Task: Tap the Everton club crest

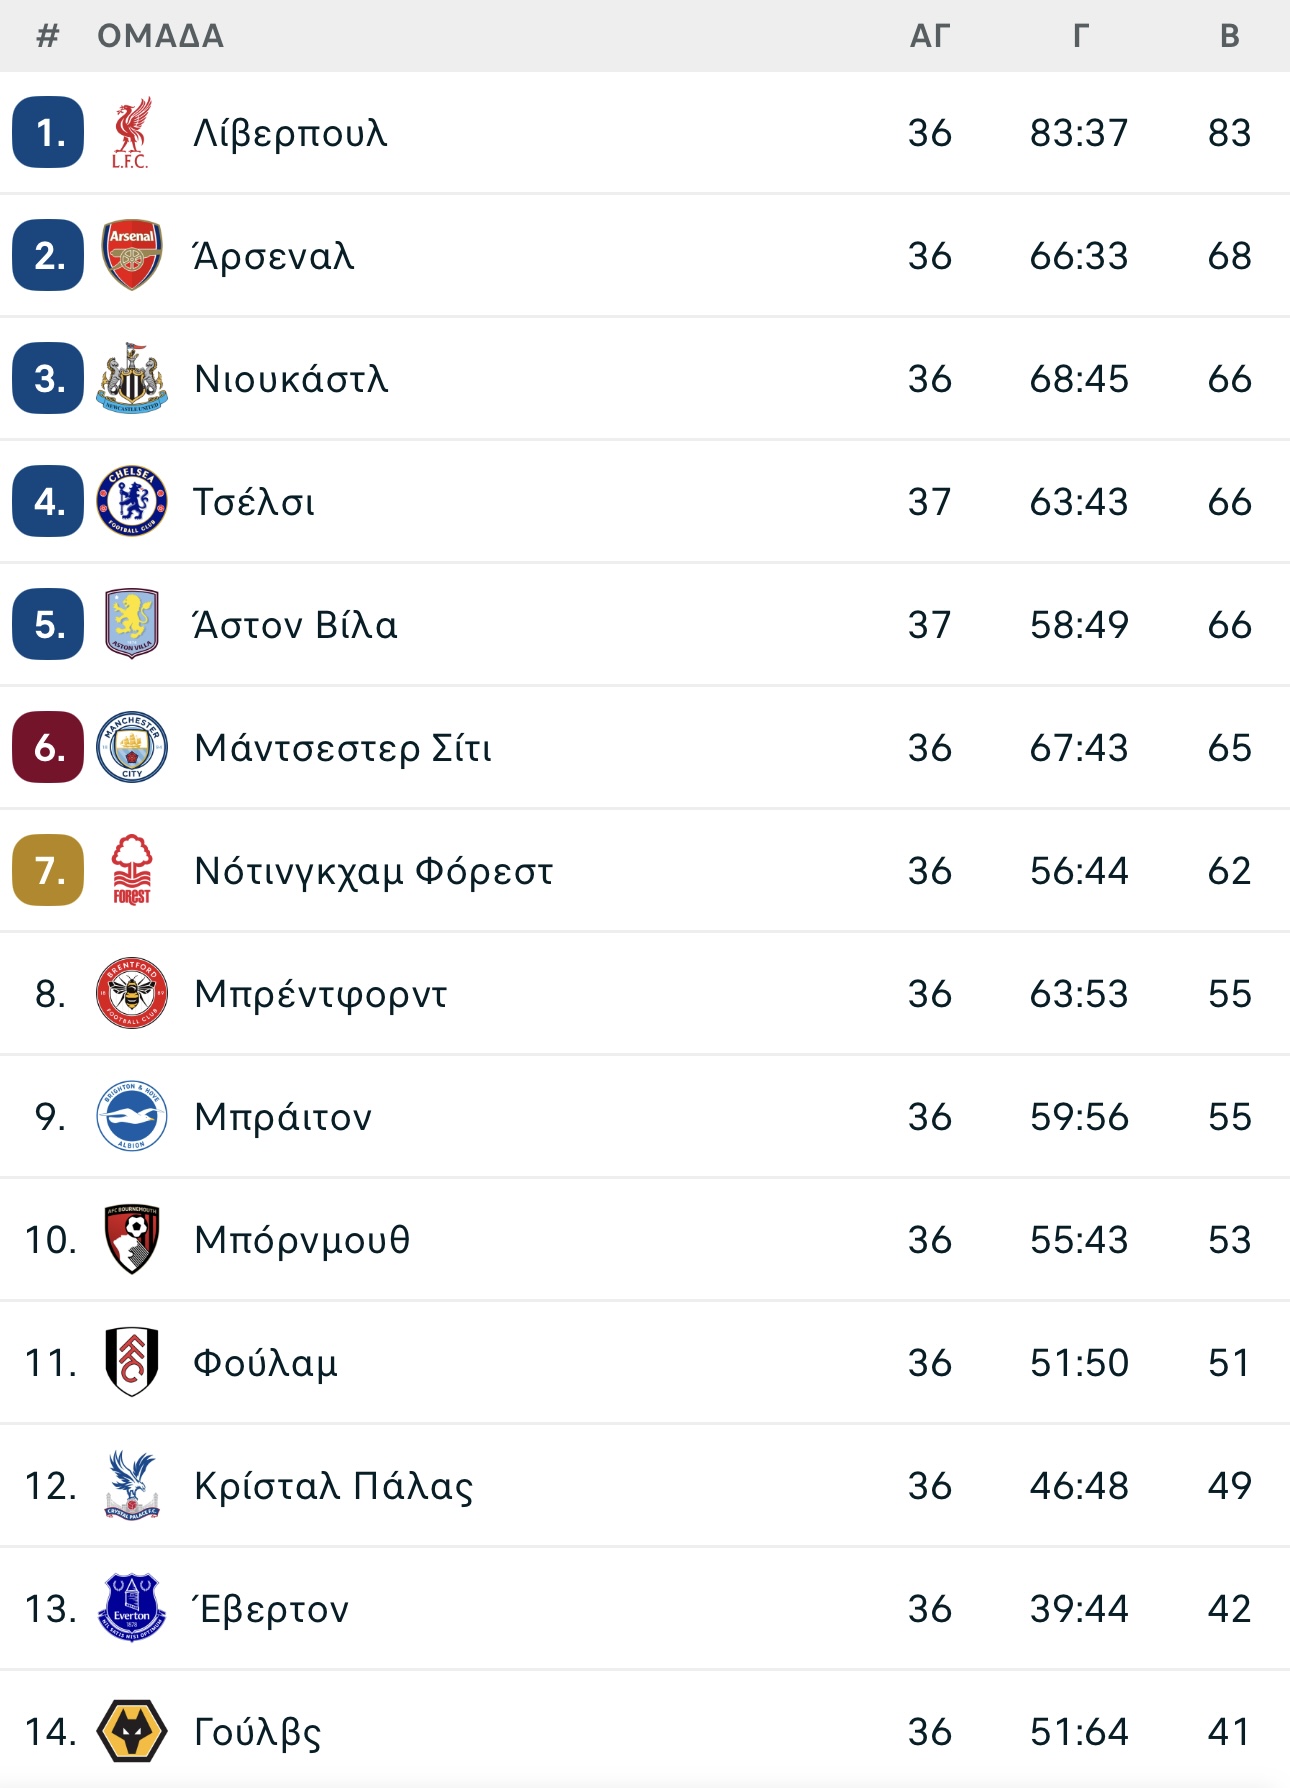Action: pyautogui.click(x=132, y=1609)
